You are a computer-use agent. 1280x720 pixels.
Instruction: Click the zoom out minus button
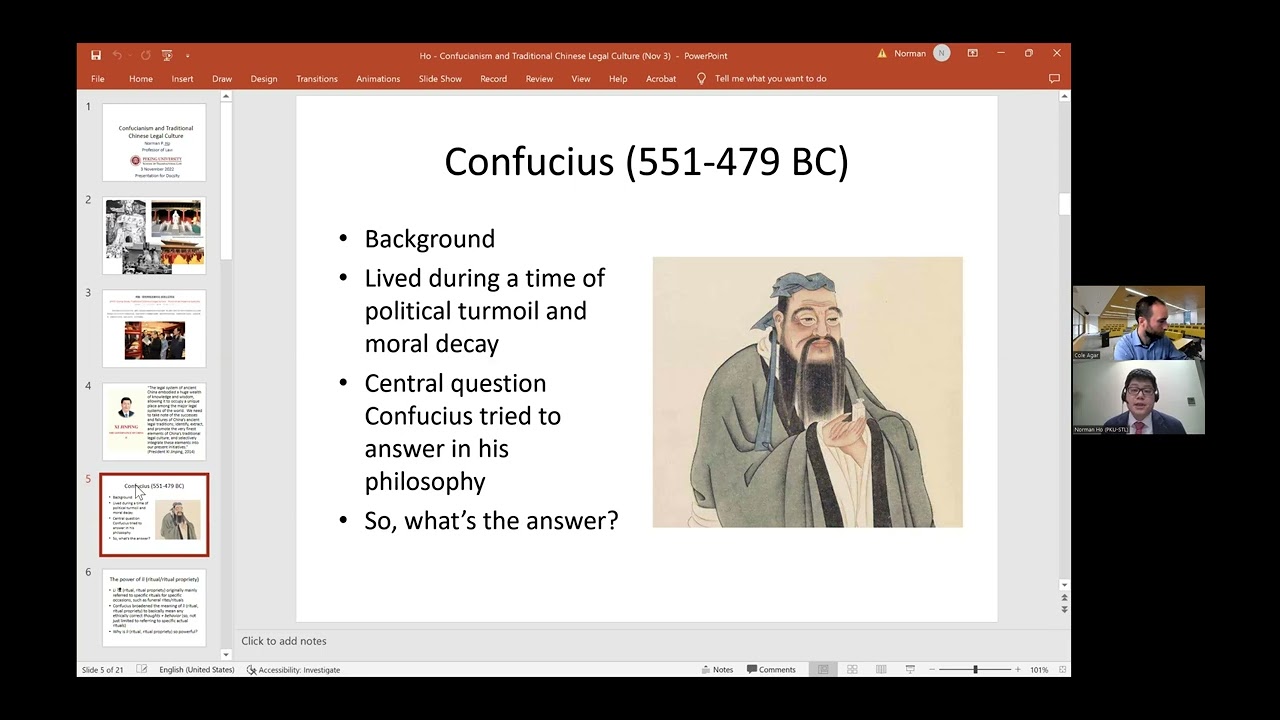932,670
